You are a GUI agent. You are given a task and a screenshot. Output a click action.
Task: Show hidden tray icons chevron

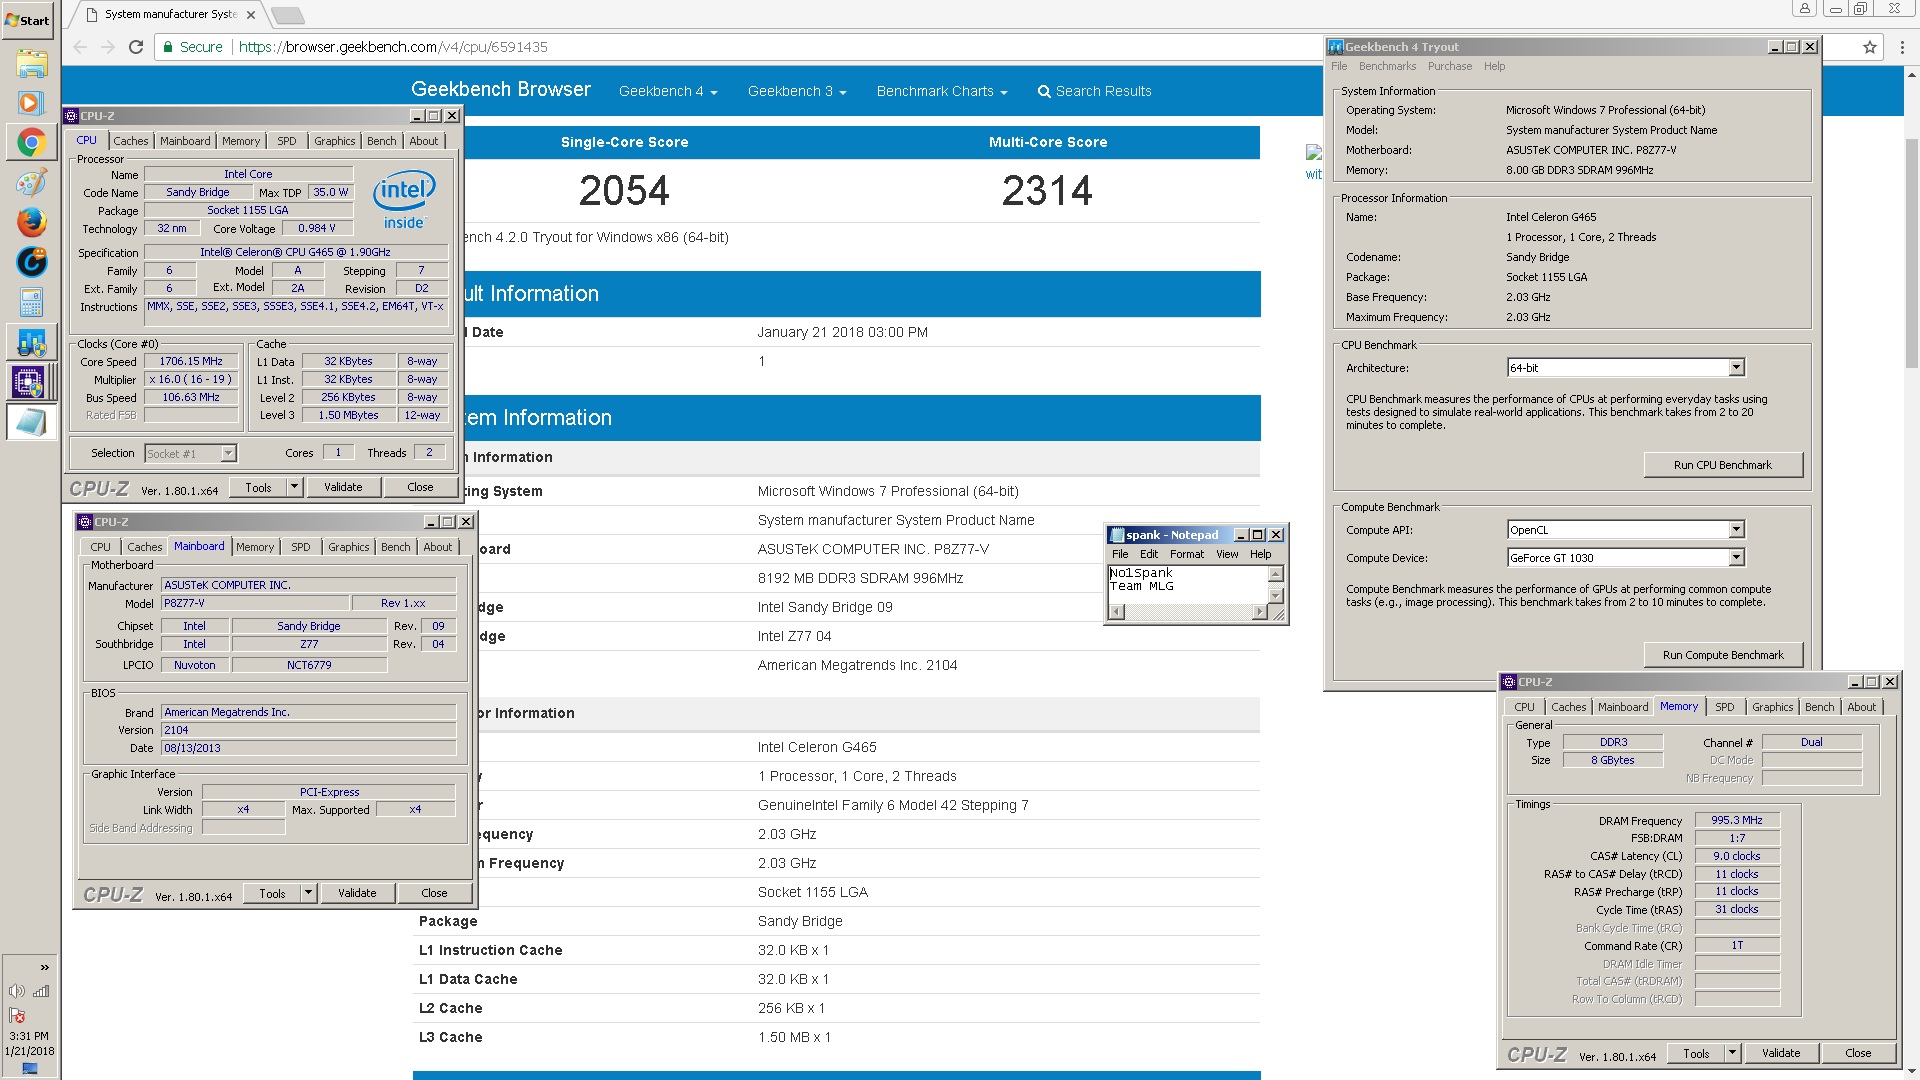(44, 967)
